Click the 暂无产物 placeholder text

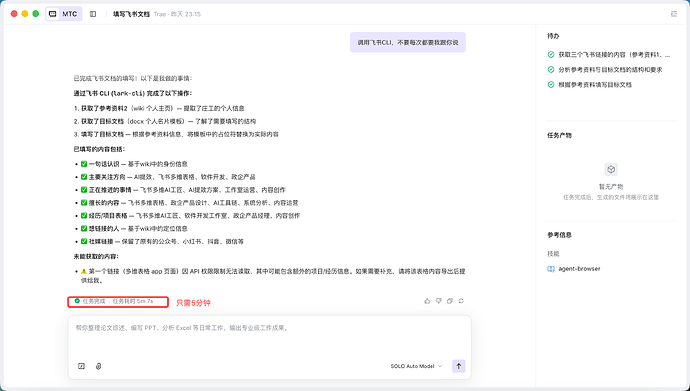click(x=611, y=186)
